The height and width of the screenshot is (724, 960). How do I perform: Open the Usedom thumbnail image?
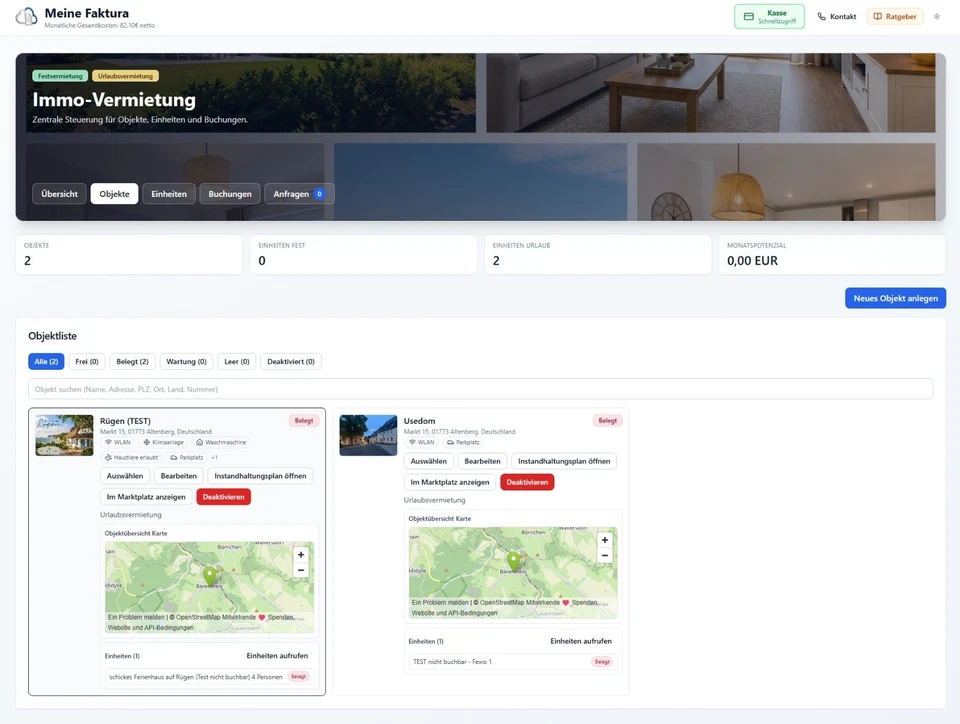tap(368, 436)
